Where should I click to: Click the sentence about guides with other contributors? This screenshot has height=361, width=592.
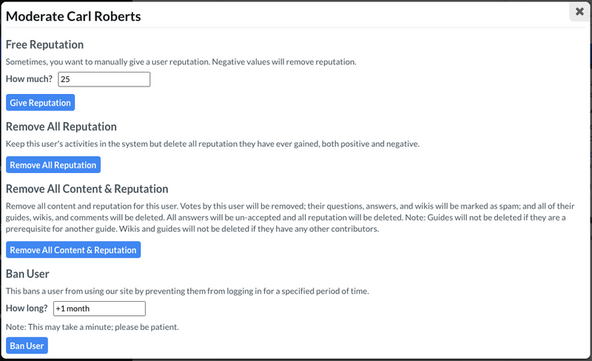click(x=249, y=229)
